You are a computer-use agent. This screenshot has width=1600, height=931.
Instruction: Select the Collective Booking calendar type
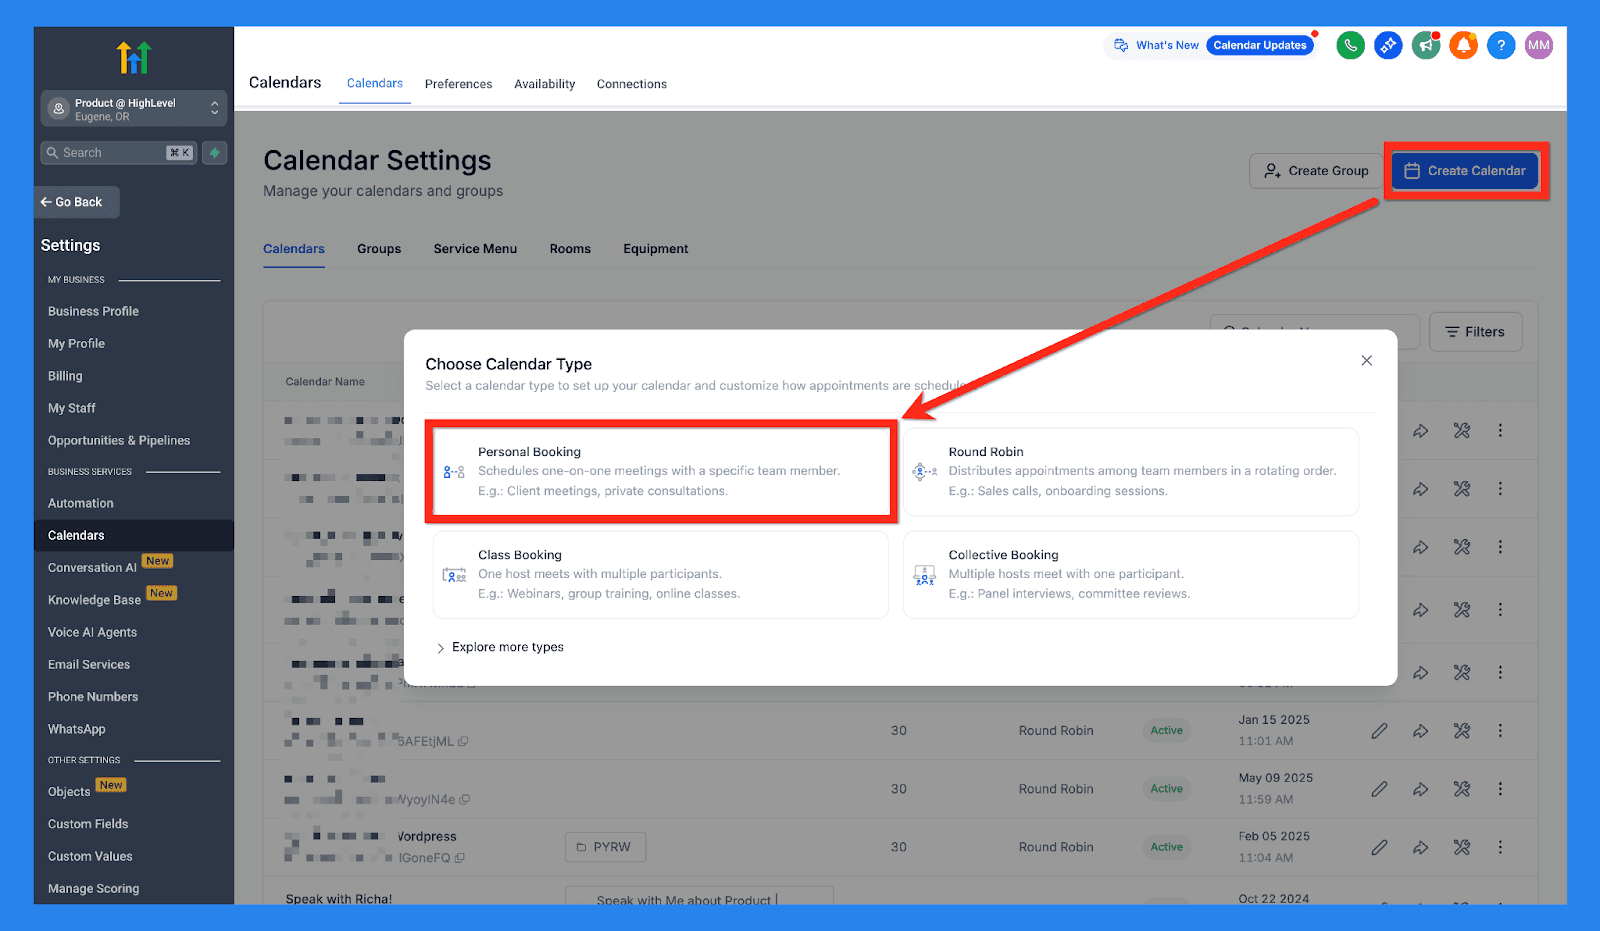[x=1131, y=574]
